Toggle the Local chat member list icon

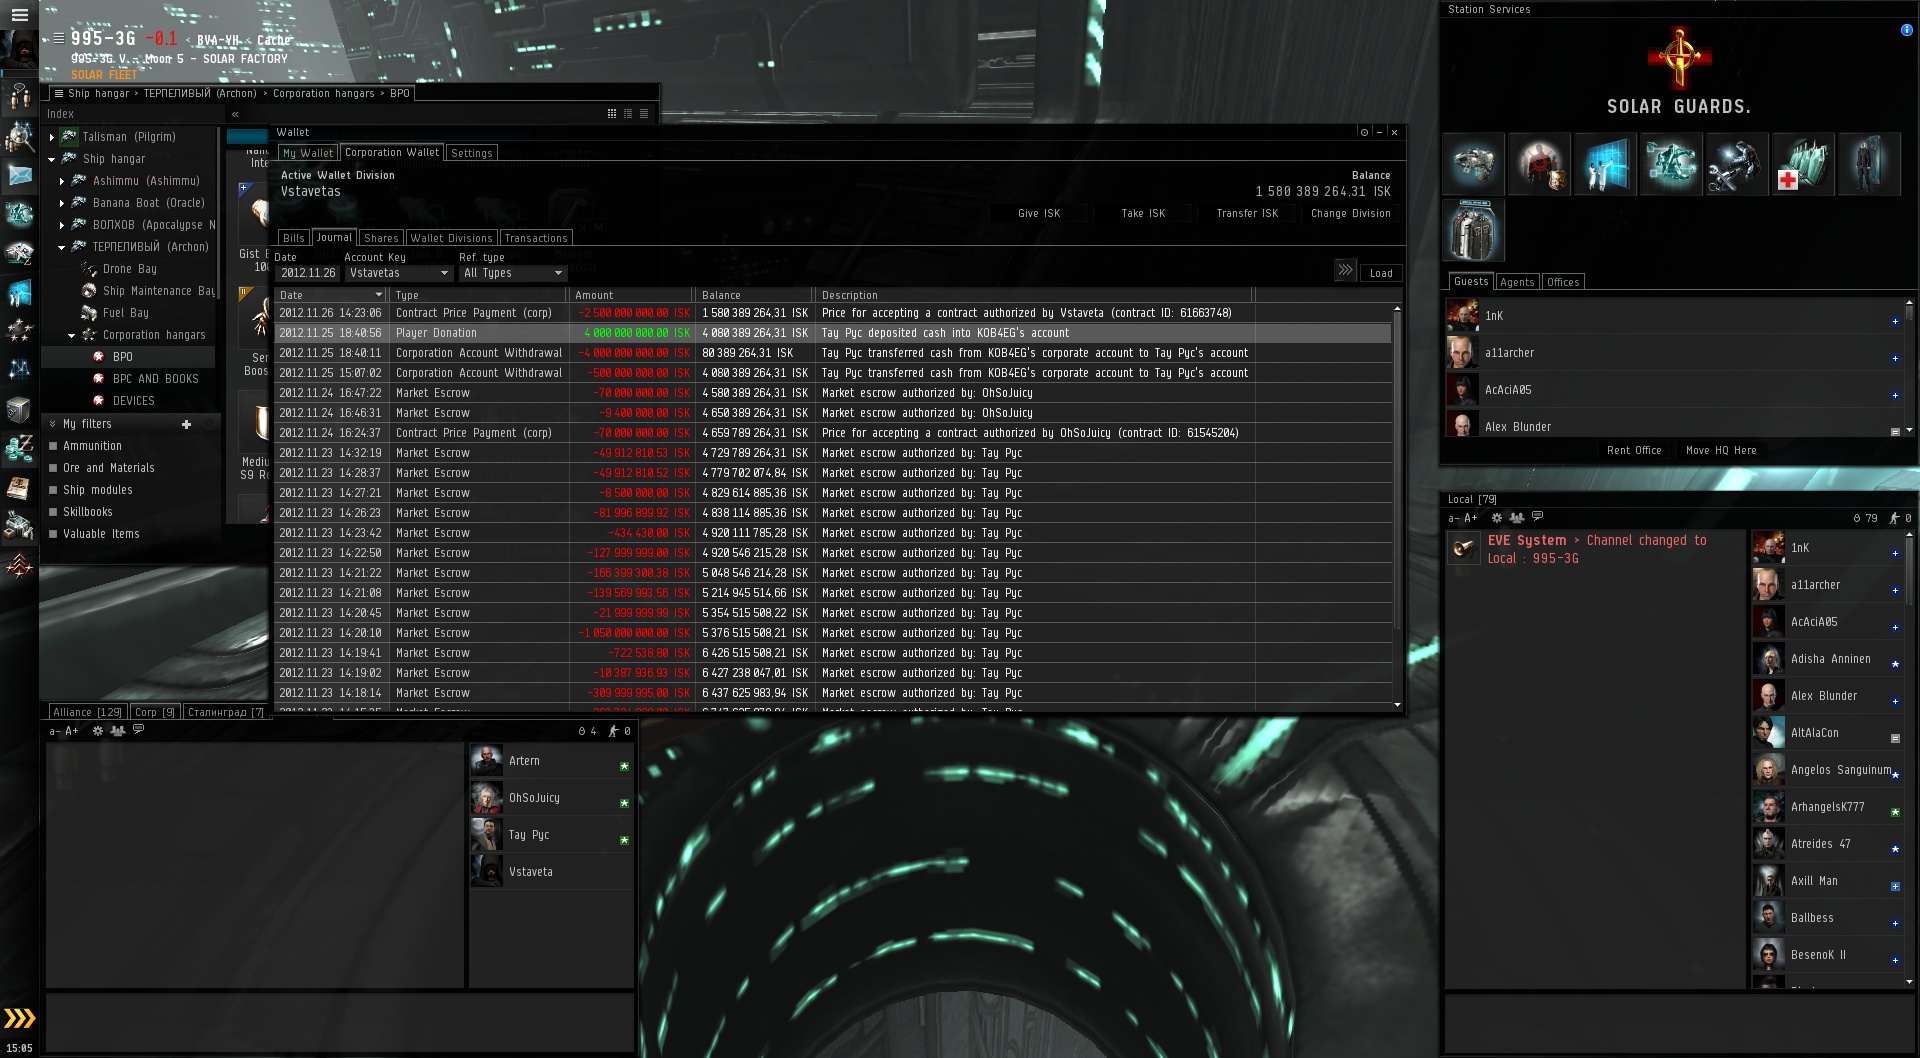[x=1517, y=518]
